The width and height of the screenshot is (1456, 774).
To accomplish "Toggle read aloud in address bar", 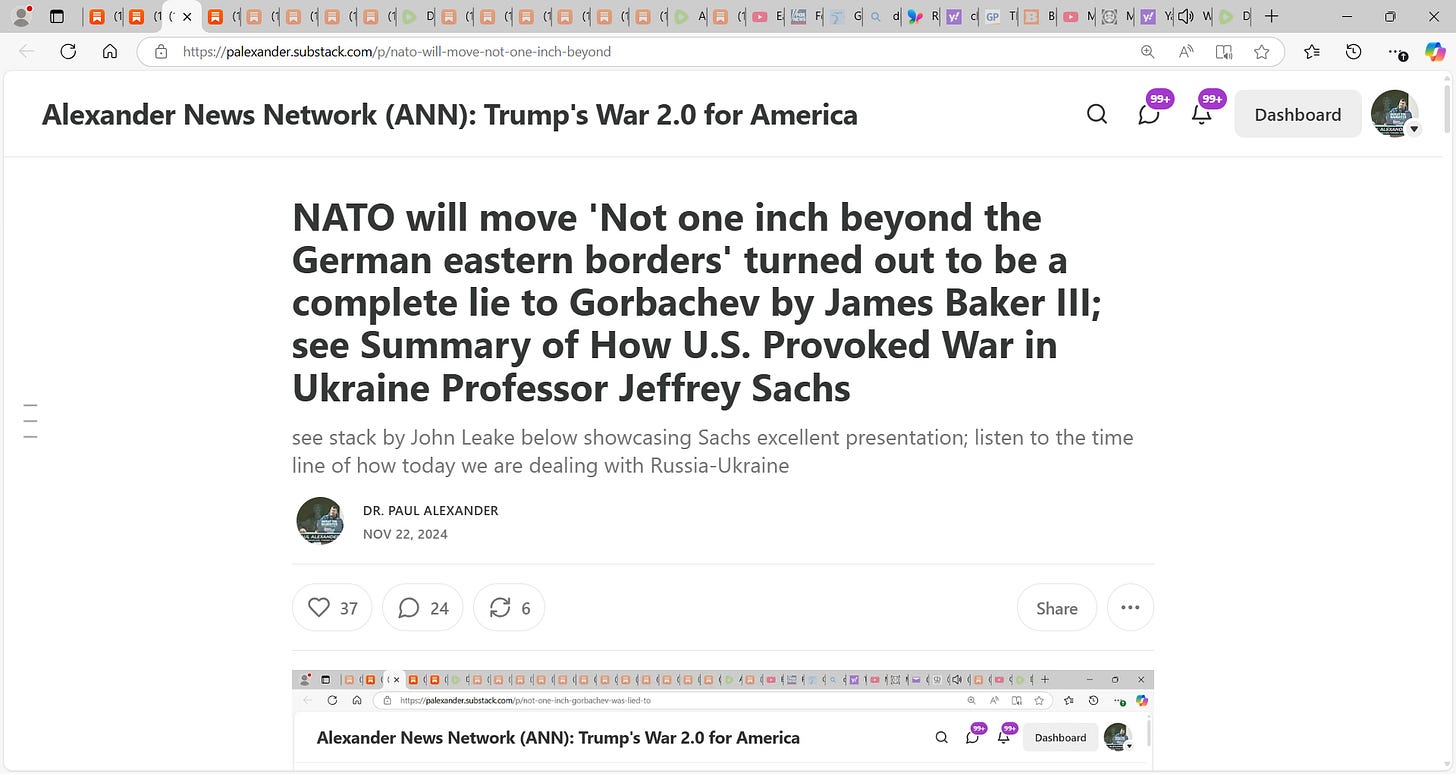I will coord(1186,51).
